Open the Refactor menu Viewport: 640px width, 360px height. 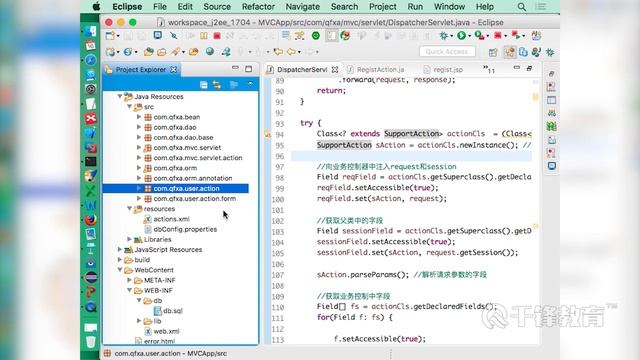[x=258, y=7]
